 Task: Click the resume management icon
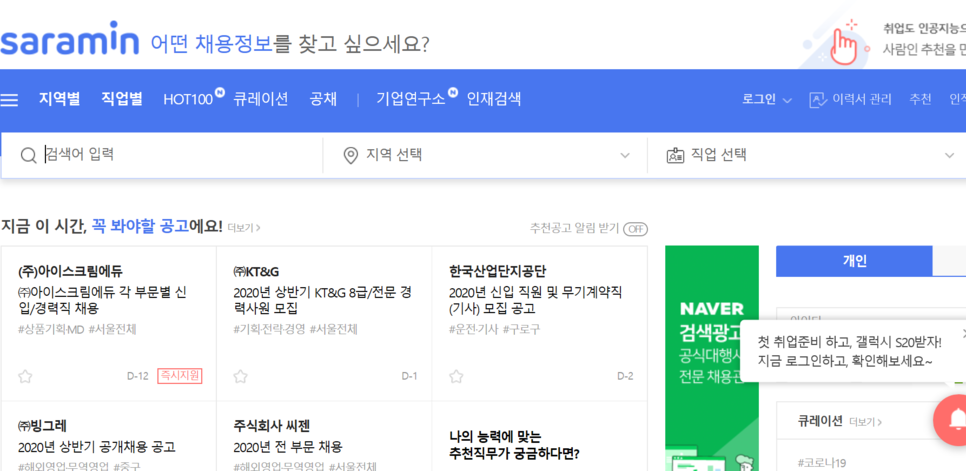[818, 100]
